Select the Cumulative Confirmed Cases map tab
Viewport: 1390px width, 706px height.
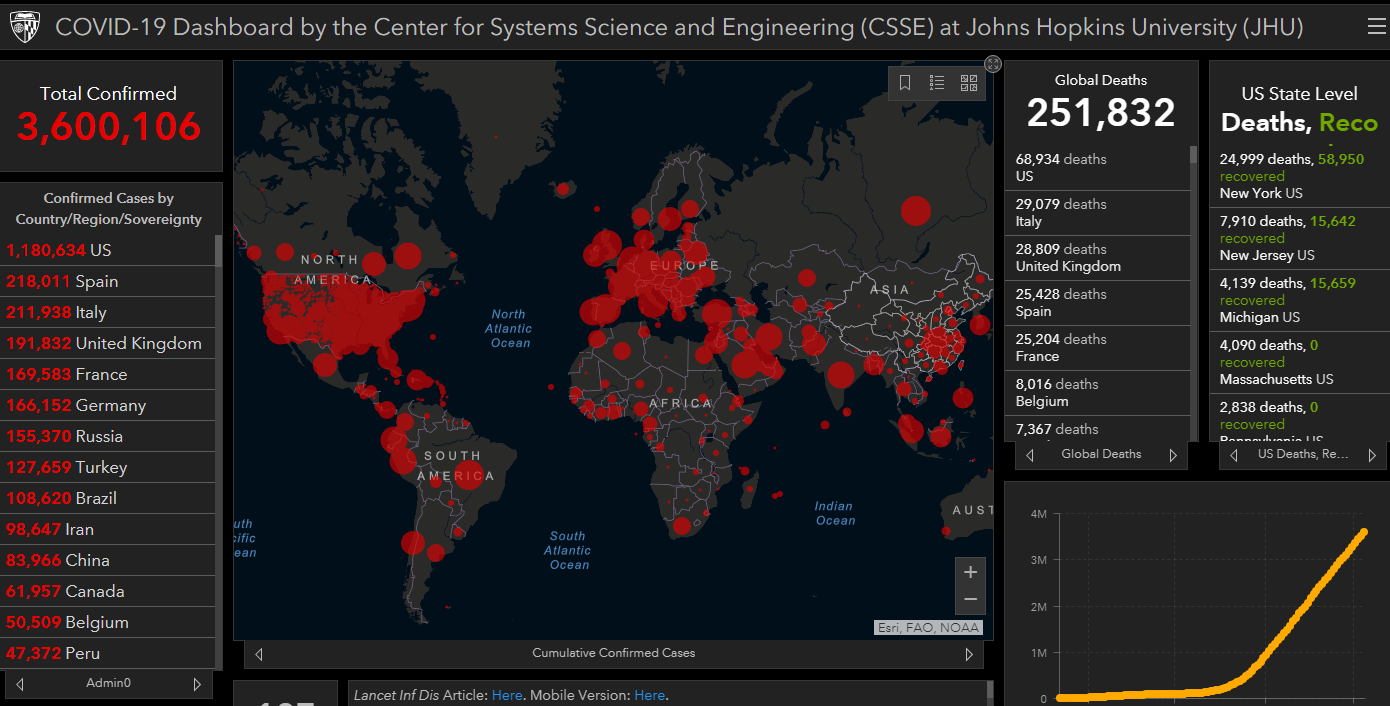pos(613,653)
